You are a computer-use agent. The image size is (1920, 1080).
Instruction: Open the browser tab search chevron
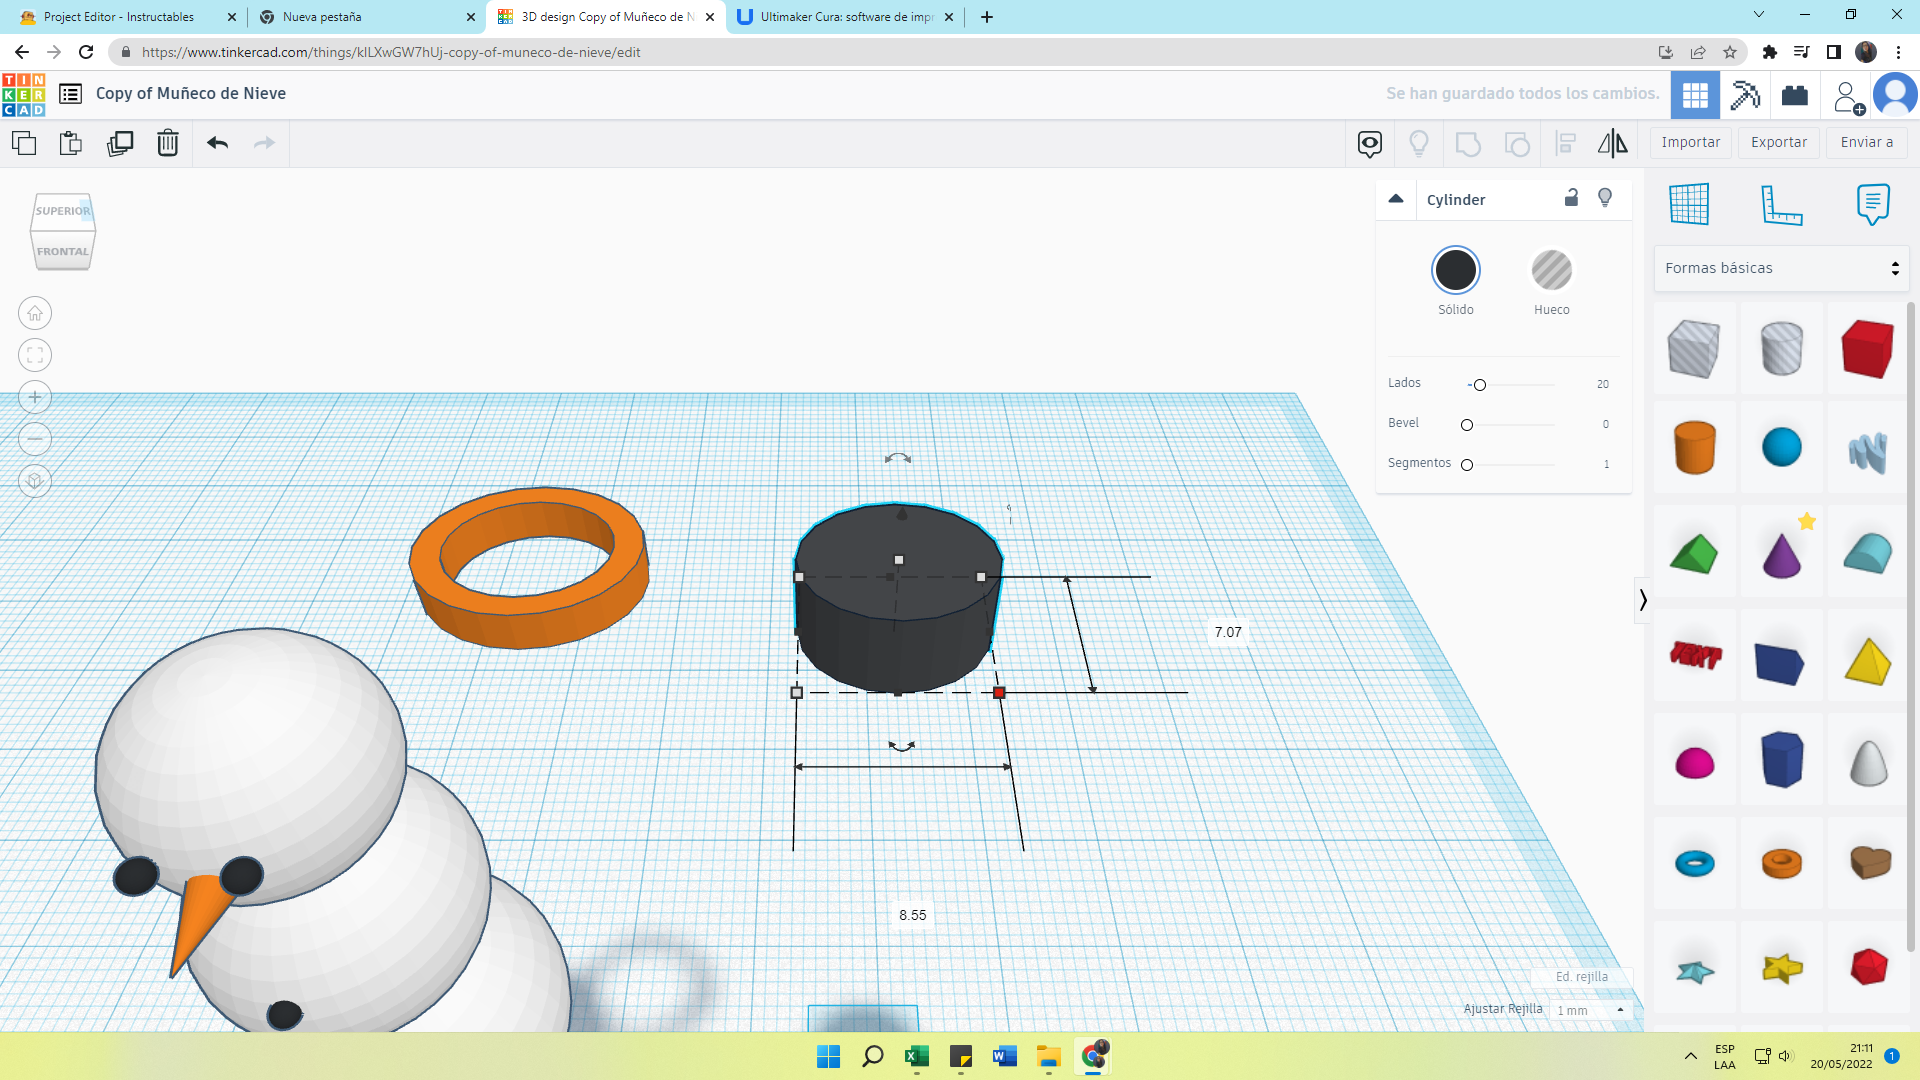[1759, 15]
